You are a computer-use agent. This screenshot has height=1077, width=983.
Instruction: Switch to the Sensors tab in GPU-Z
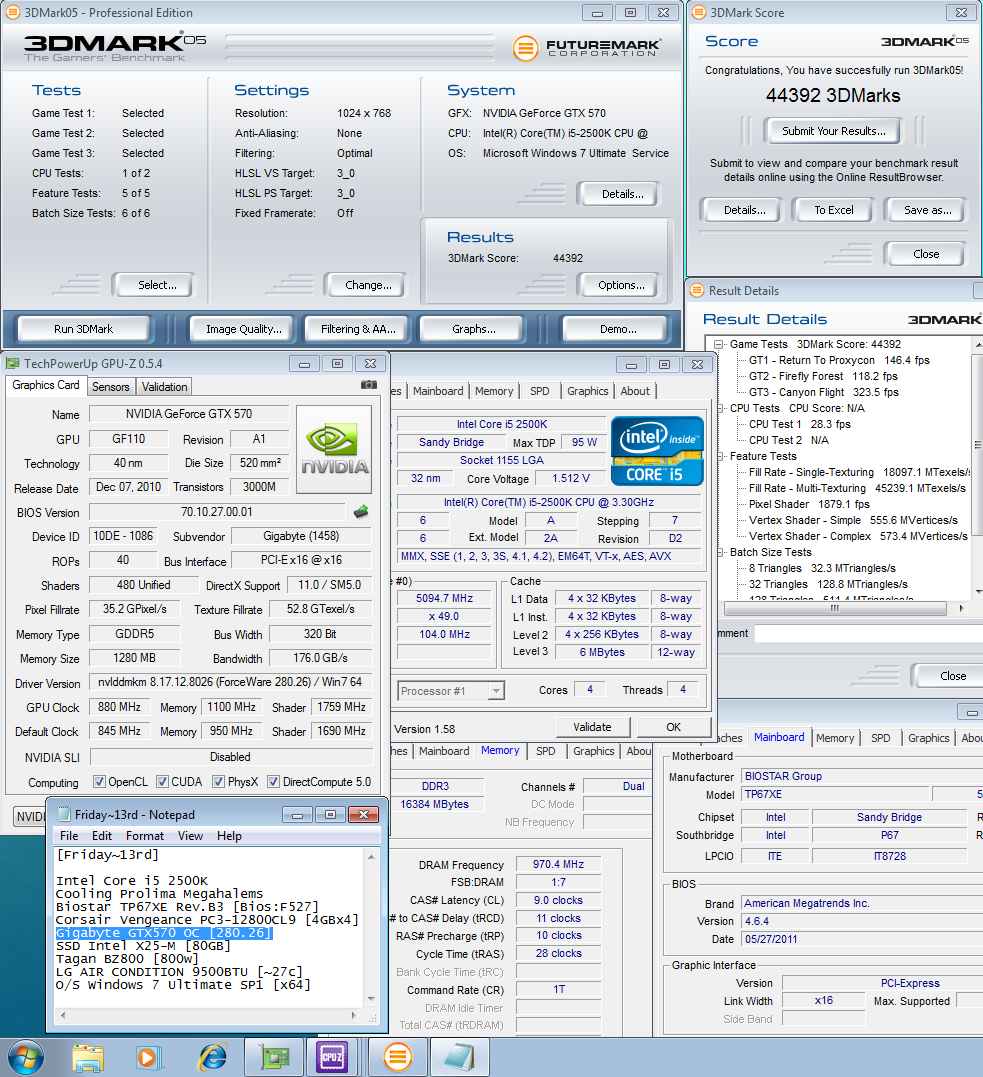coord(110,387)
